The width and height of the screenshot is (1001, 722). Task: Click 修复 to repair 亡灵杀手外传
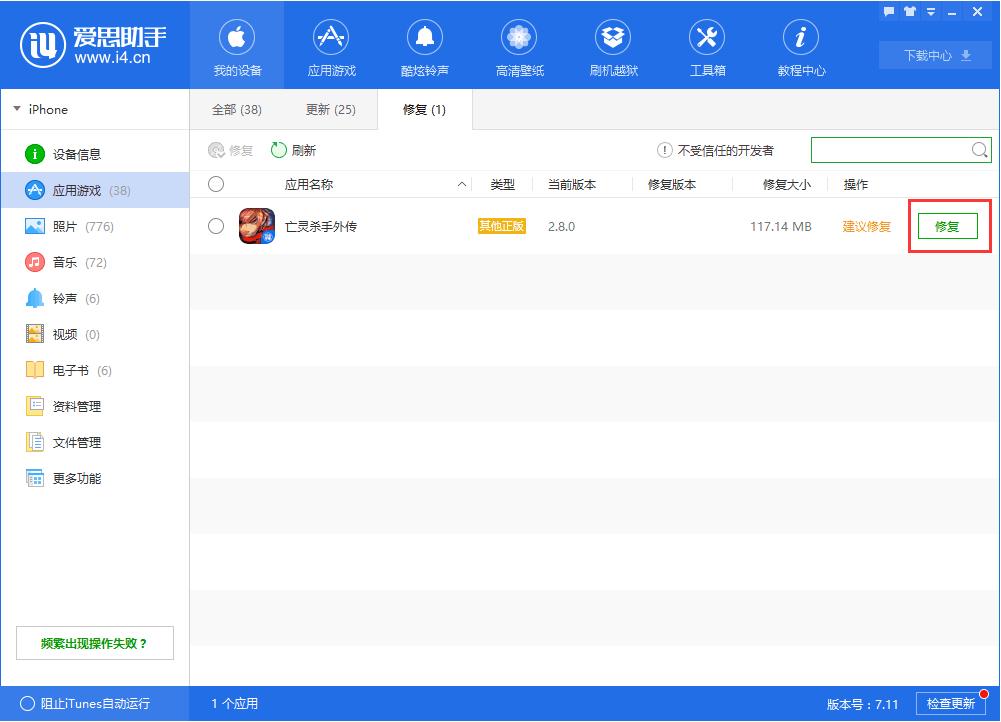point(947,226)
